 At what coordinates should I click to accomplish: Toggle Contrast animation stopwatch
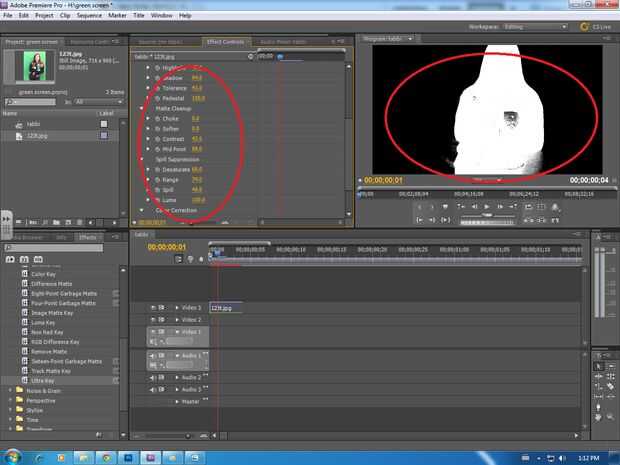point(157,139)
